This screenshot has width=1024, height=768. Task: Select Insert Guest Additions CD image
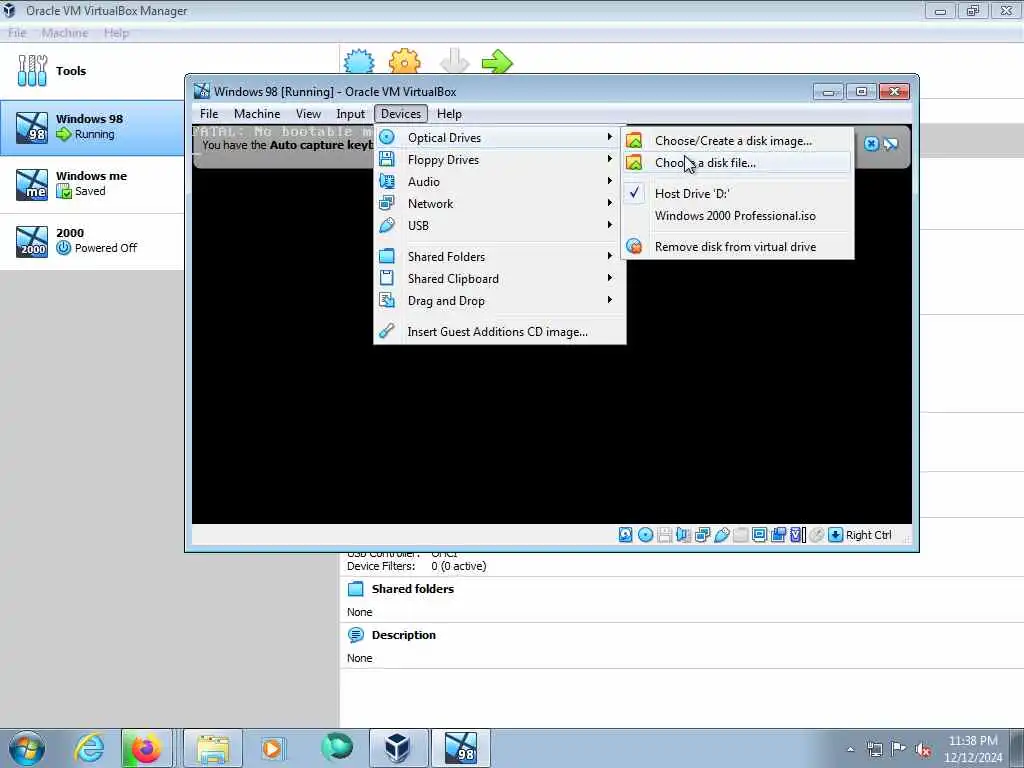point(500,332)
